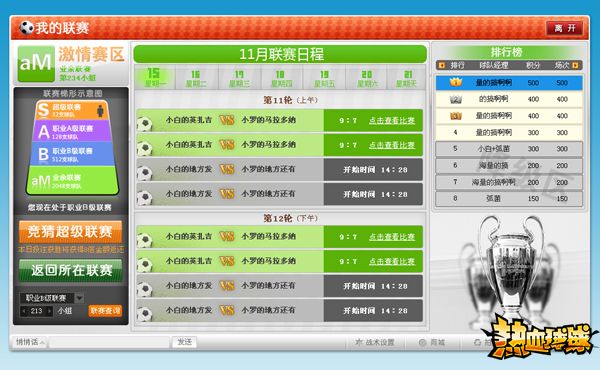Click first 点击查看比赛 link in round 11
The width and height of the screenshot is (600, 370).
(392, 121)
